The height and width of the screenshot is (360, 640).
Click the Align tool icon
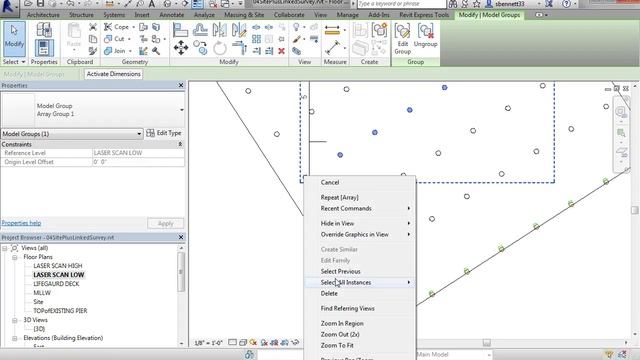180,30
